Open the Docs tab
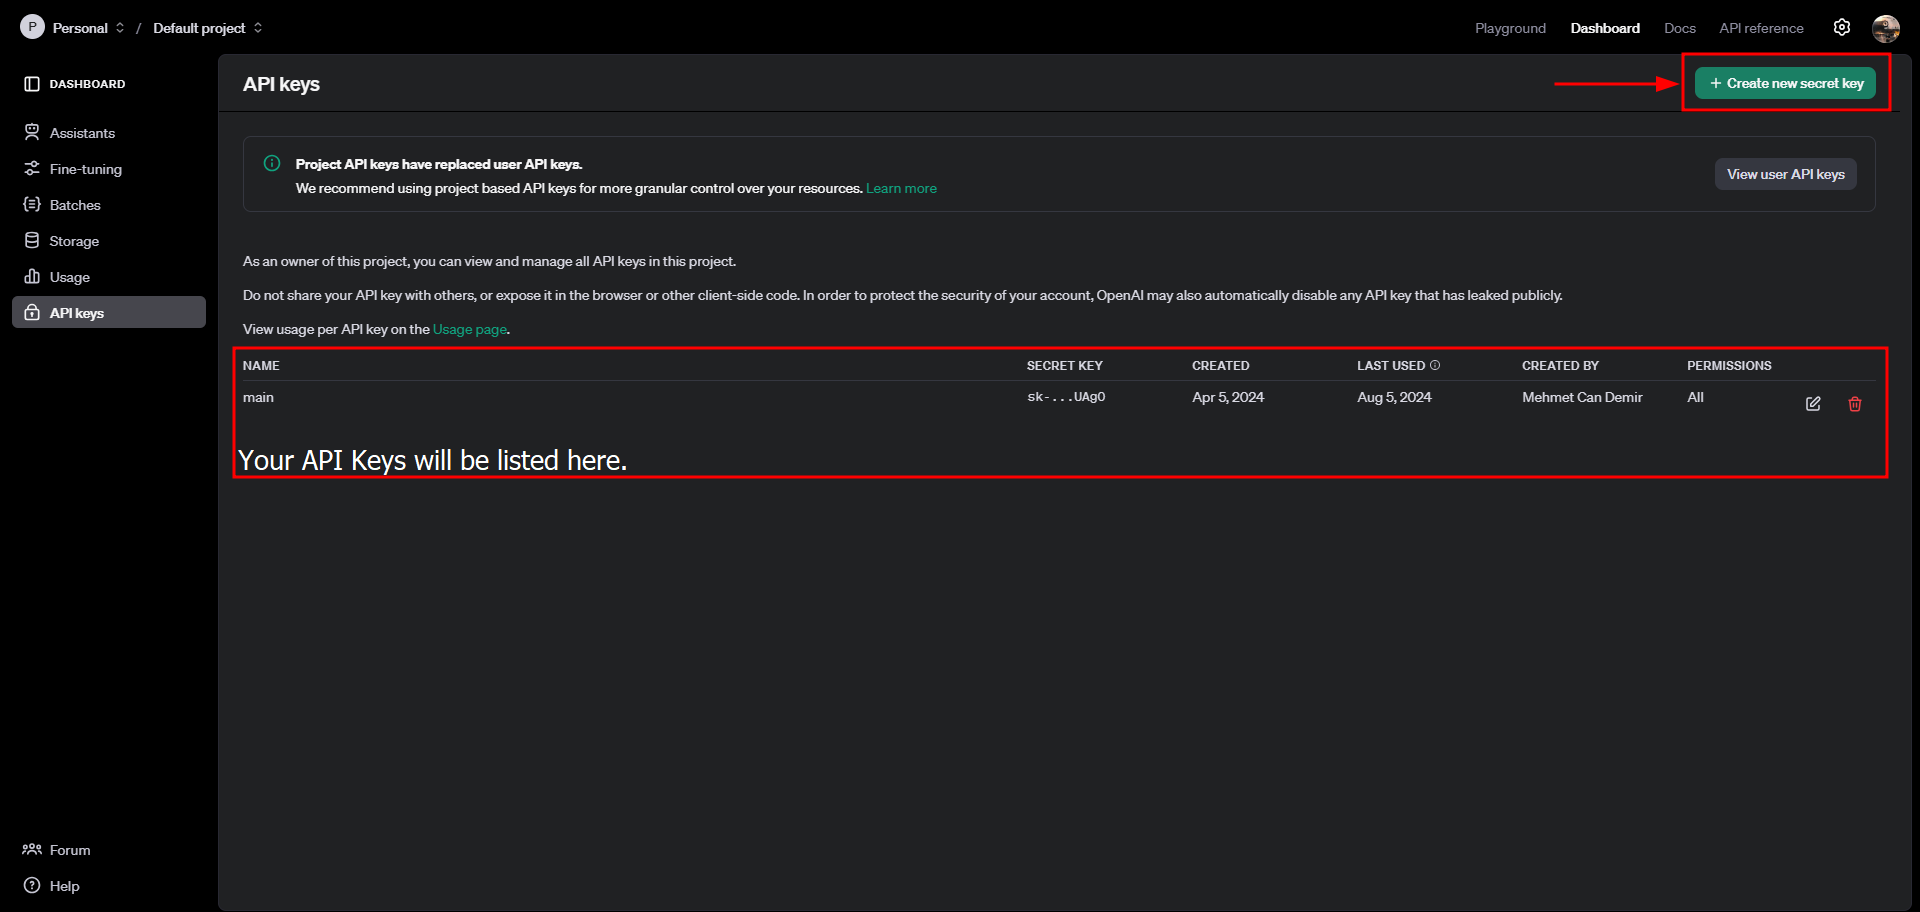Screen dimensions: 1920x912 [x=1680, y=28]
